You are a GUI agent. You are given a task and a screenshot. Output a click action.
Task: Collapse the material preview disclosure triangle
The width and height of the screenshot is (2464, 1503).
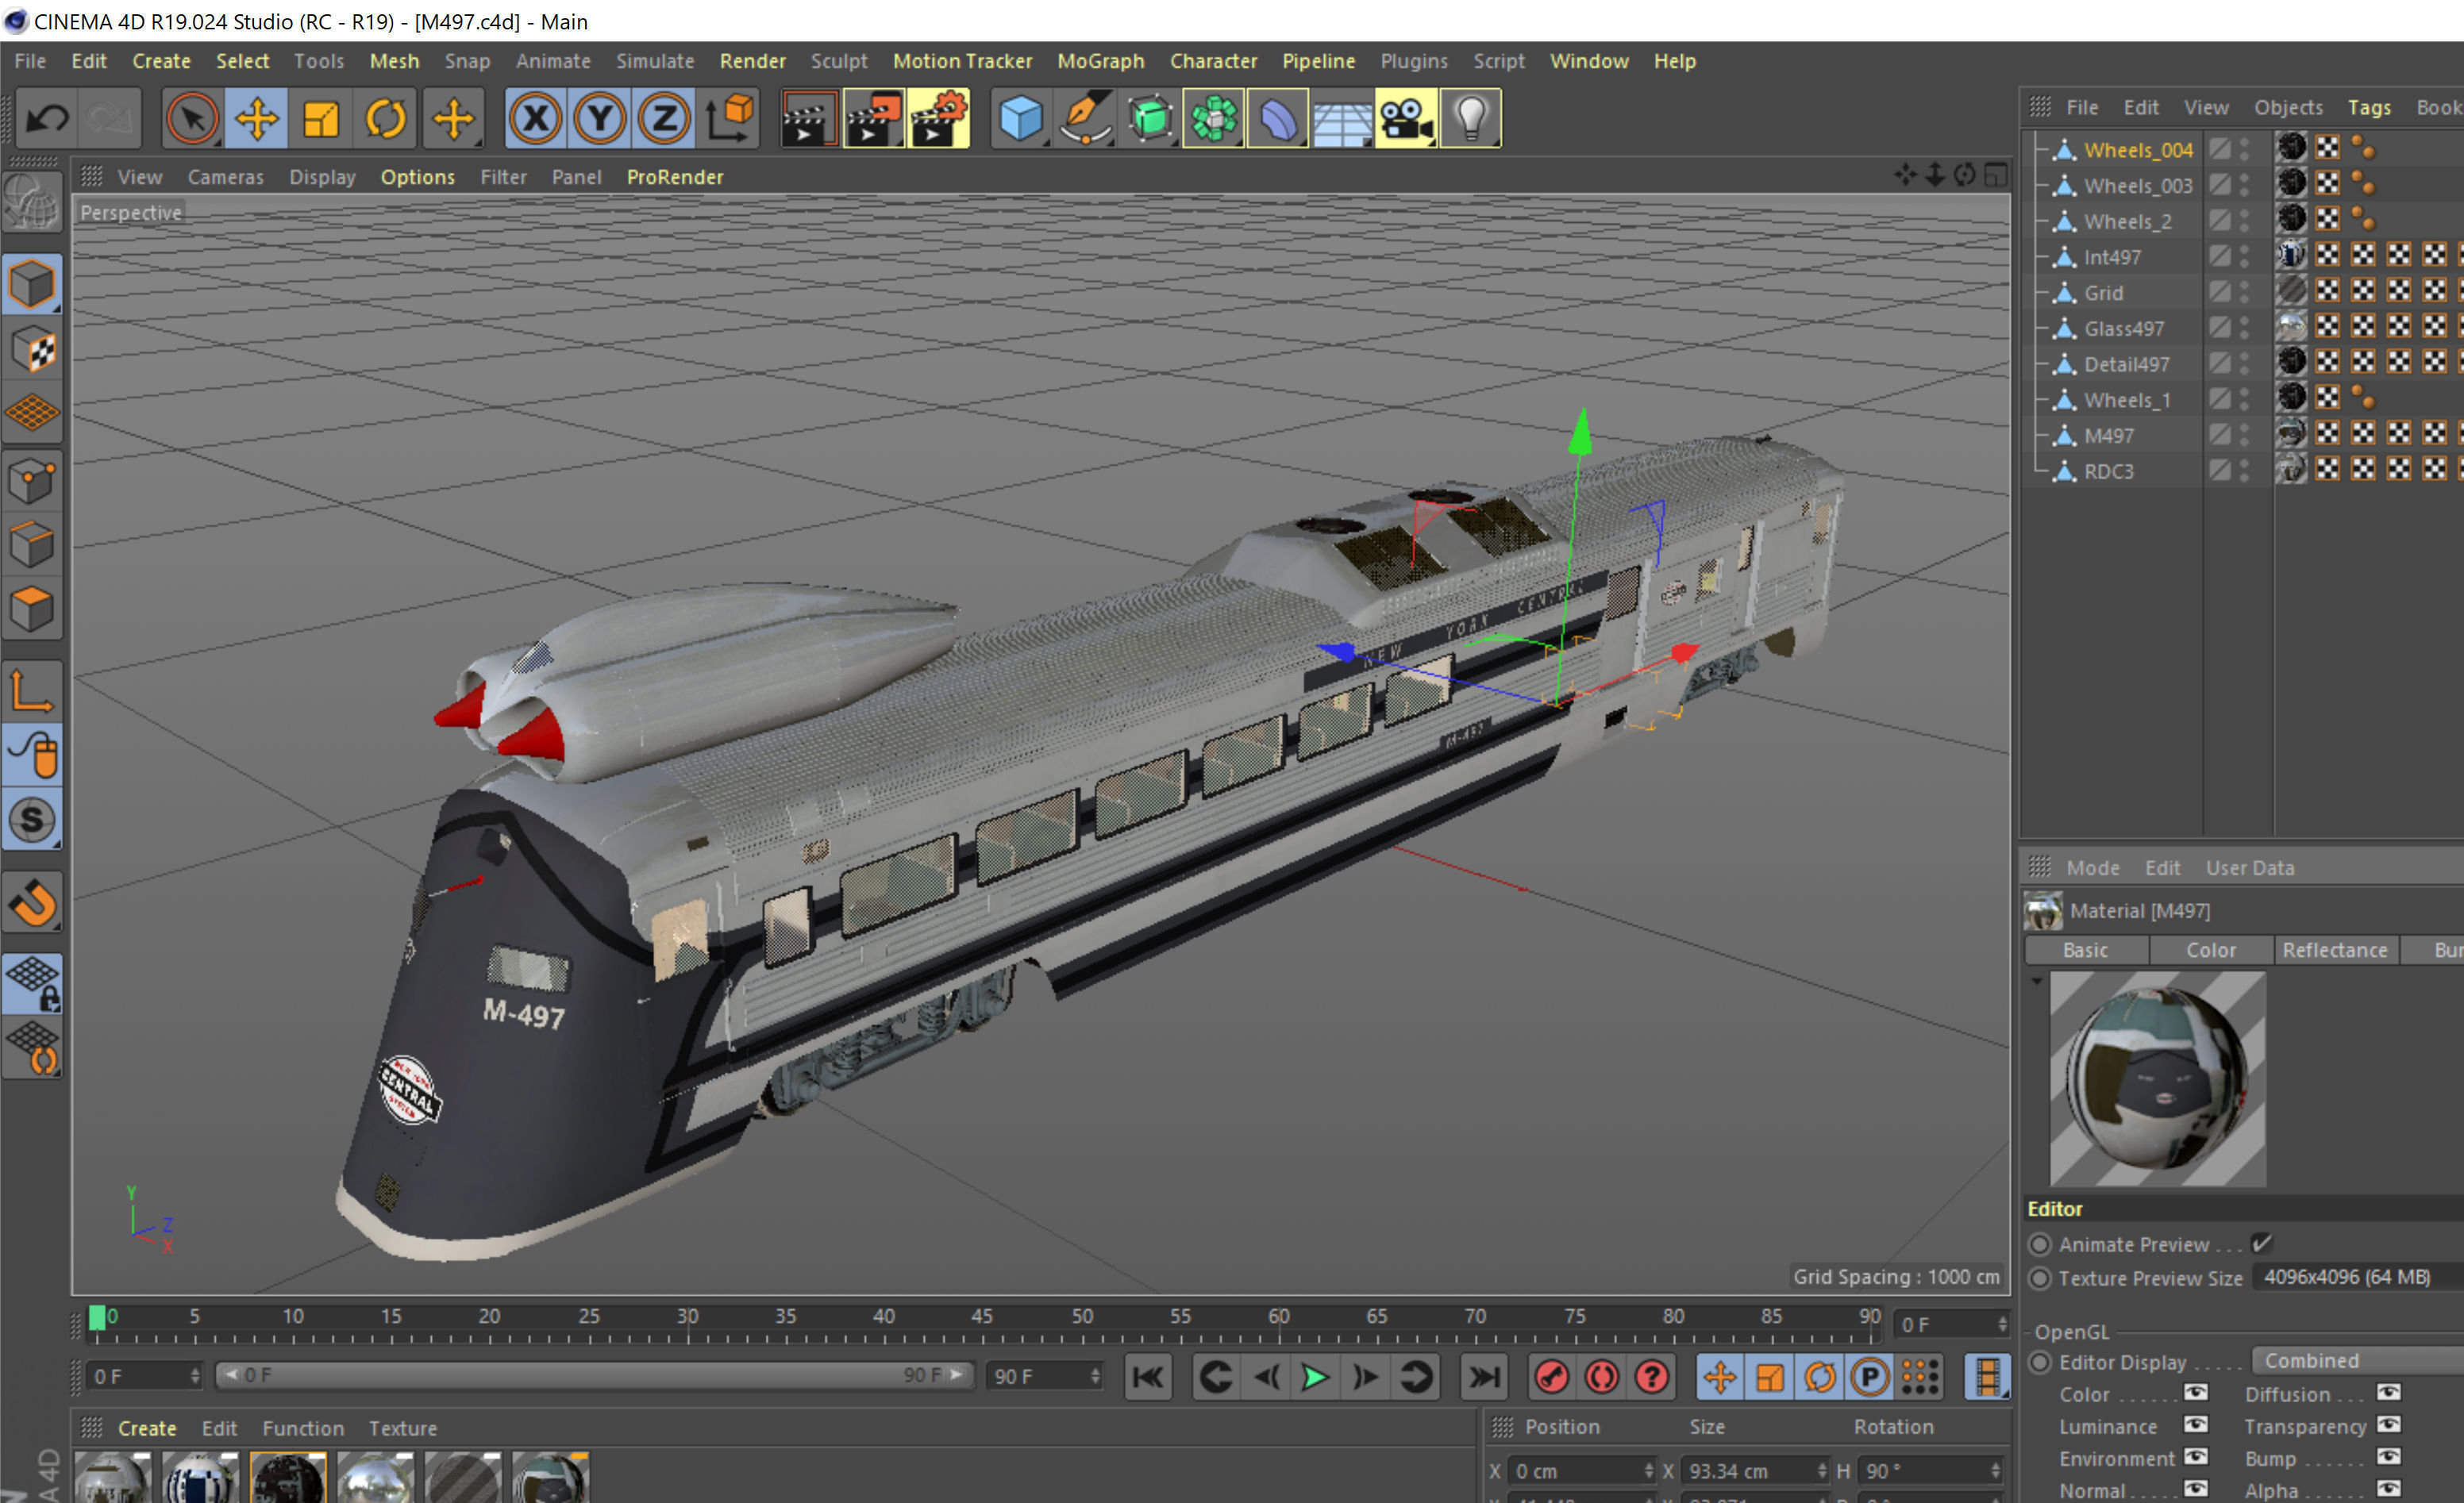coord(2036,981)
